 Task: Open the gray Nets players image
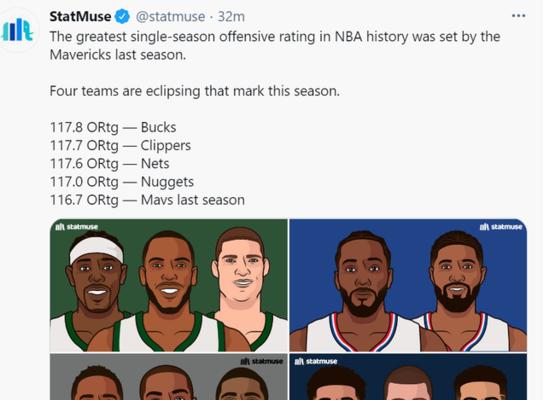[168, 377]
